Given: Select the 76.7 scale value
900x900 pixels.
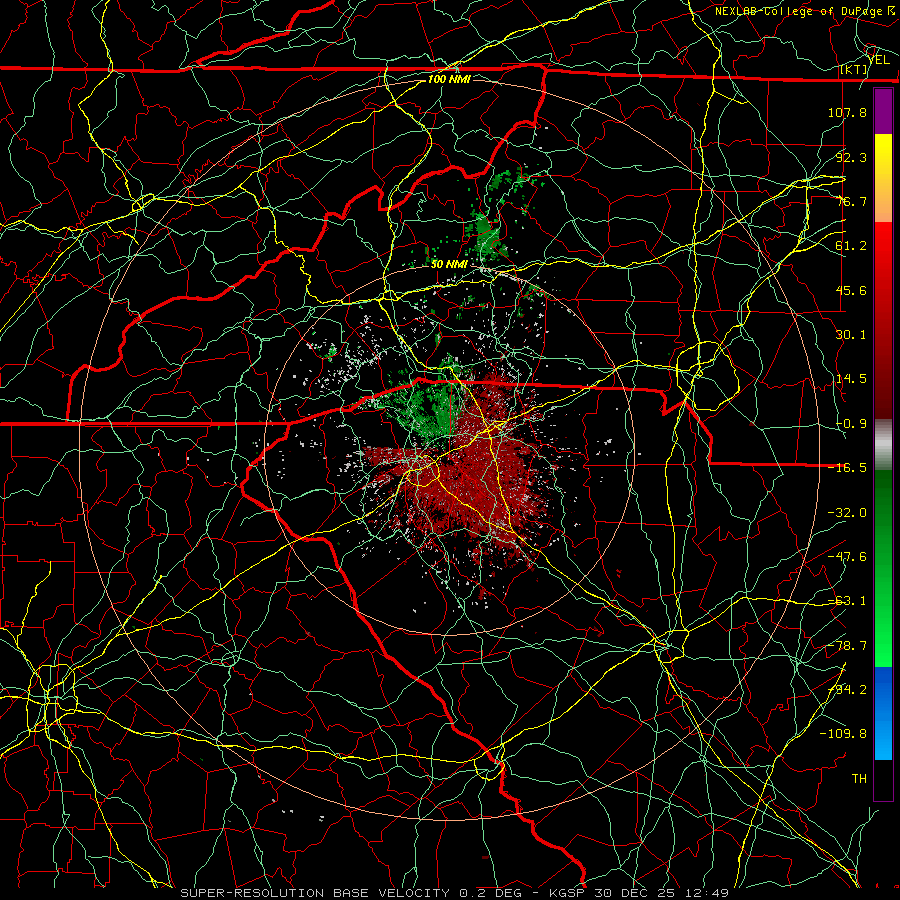Looking at the screenshot, I should [x=851, y=201].
